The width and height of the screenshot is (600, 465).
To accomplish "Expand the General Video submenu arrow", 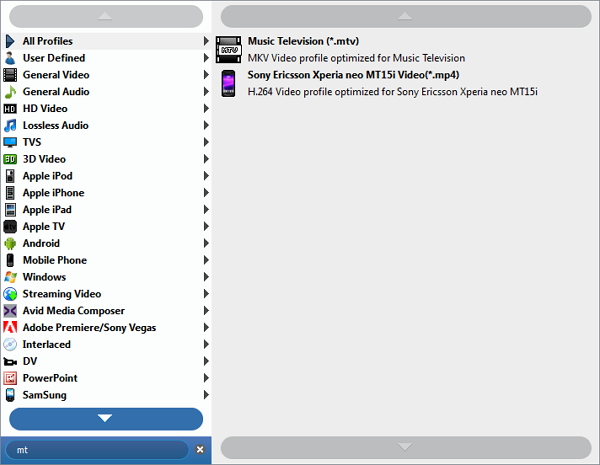I will [x=206, y=75].
